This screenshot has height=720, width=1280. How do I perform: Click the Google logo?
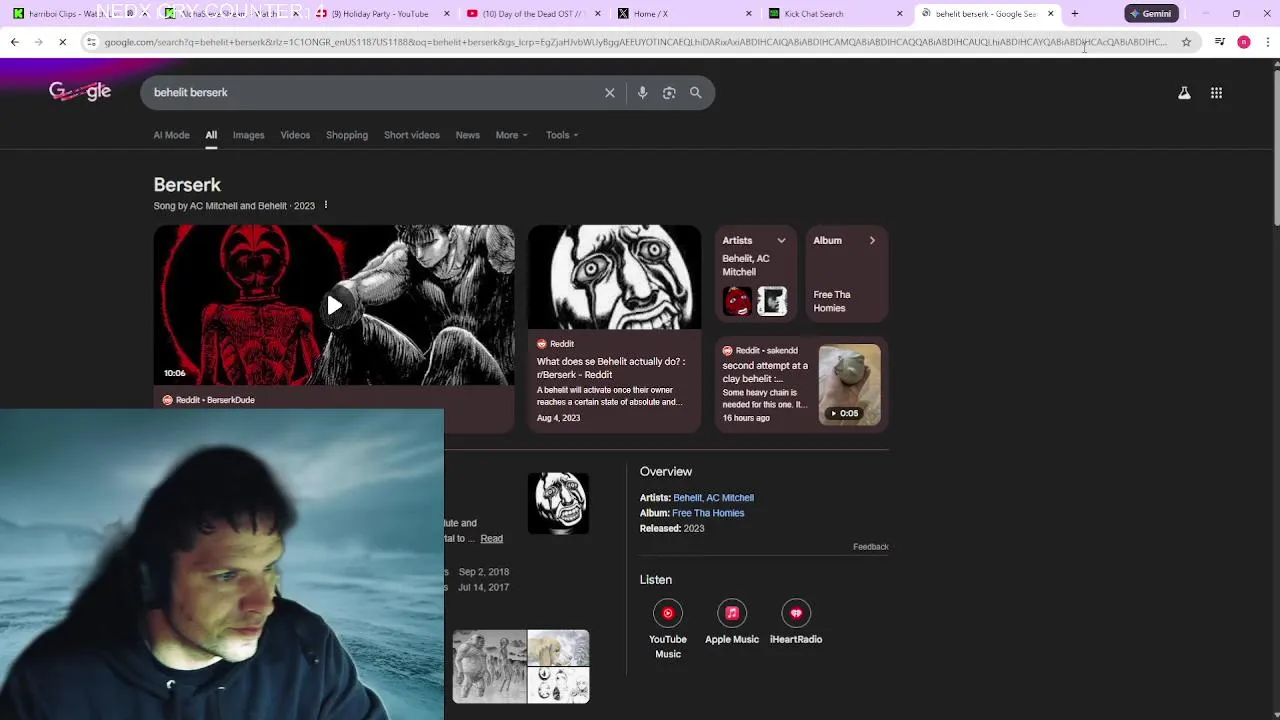[80, 92]
